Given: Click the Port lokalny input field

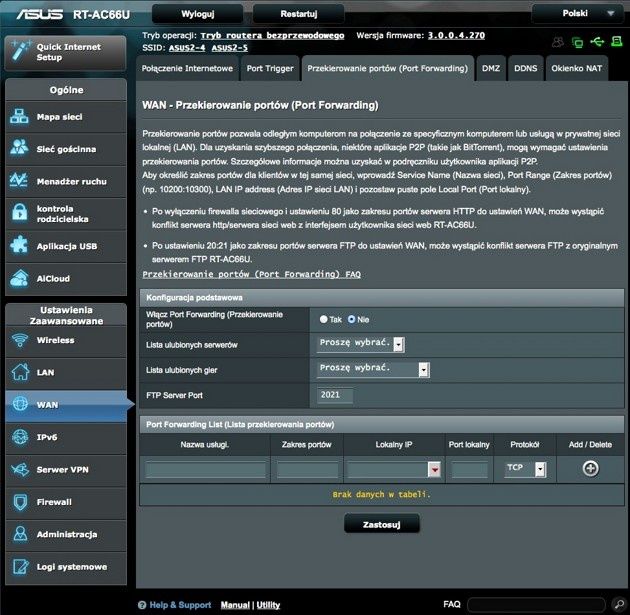Looking at the screenshot, I should 469,469.
